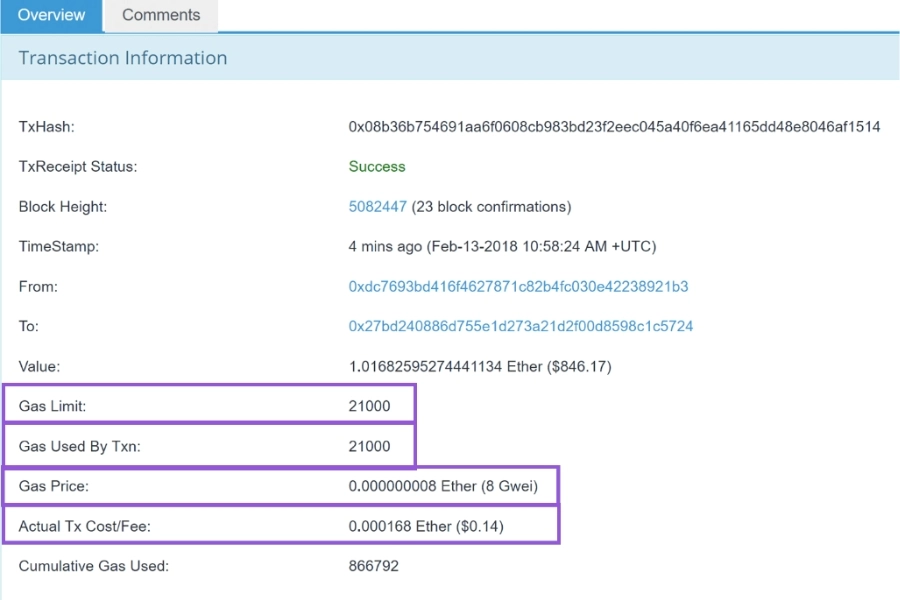Click the Gas Price: label
The image size is (900, 600).
click(53, 486)
